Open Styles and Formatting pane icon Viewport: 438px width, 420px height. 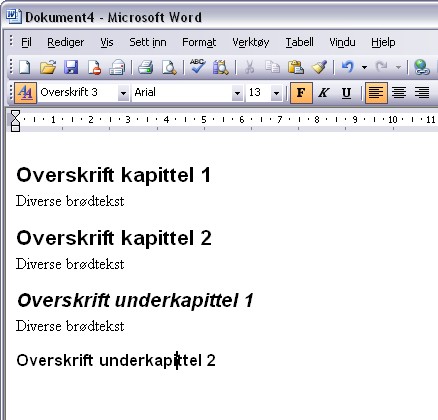[25, 93]
